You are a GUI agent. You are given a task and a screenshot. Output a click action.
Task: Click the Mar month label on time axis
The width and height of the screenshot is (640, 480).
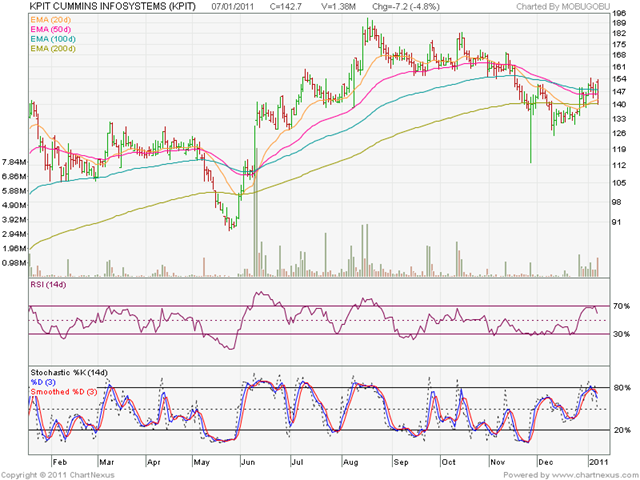pyautogui.click(x=107, y=462)
